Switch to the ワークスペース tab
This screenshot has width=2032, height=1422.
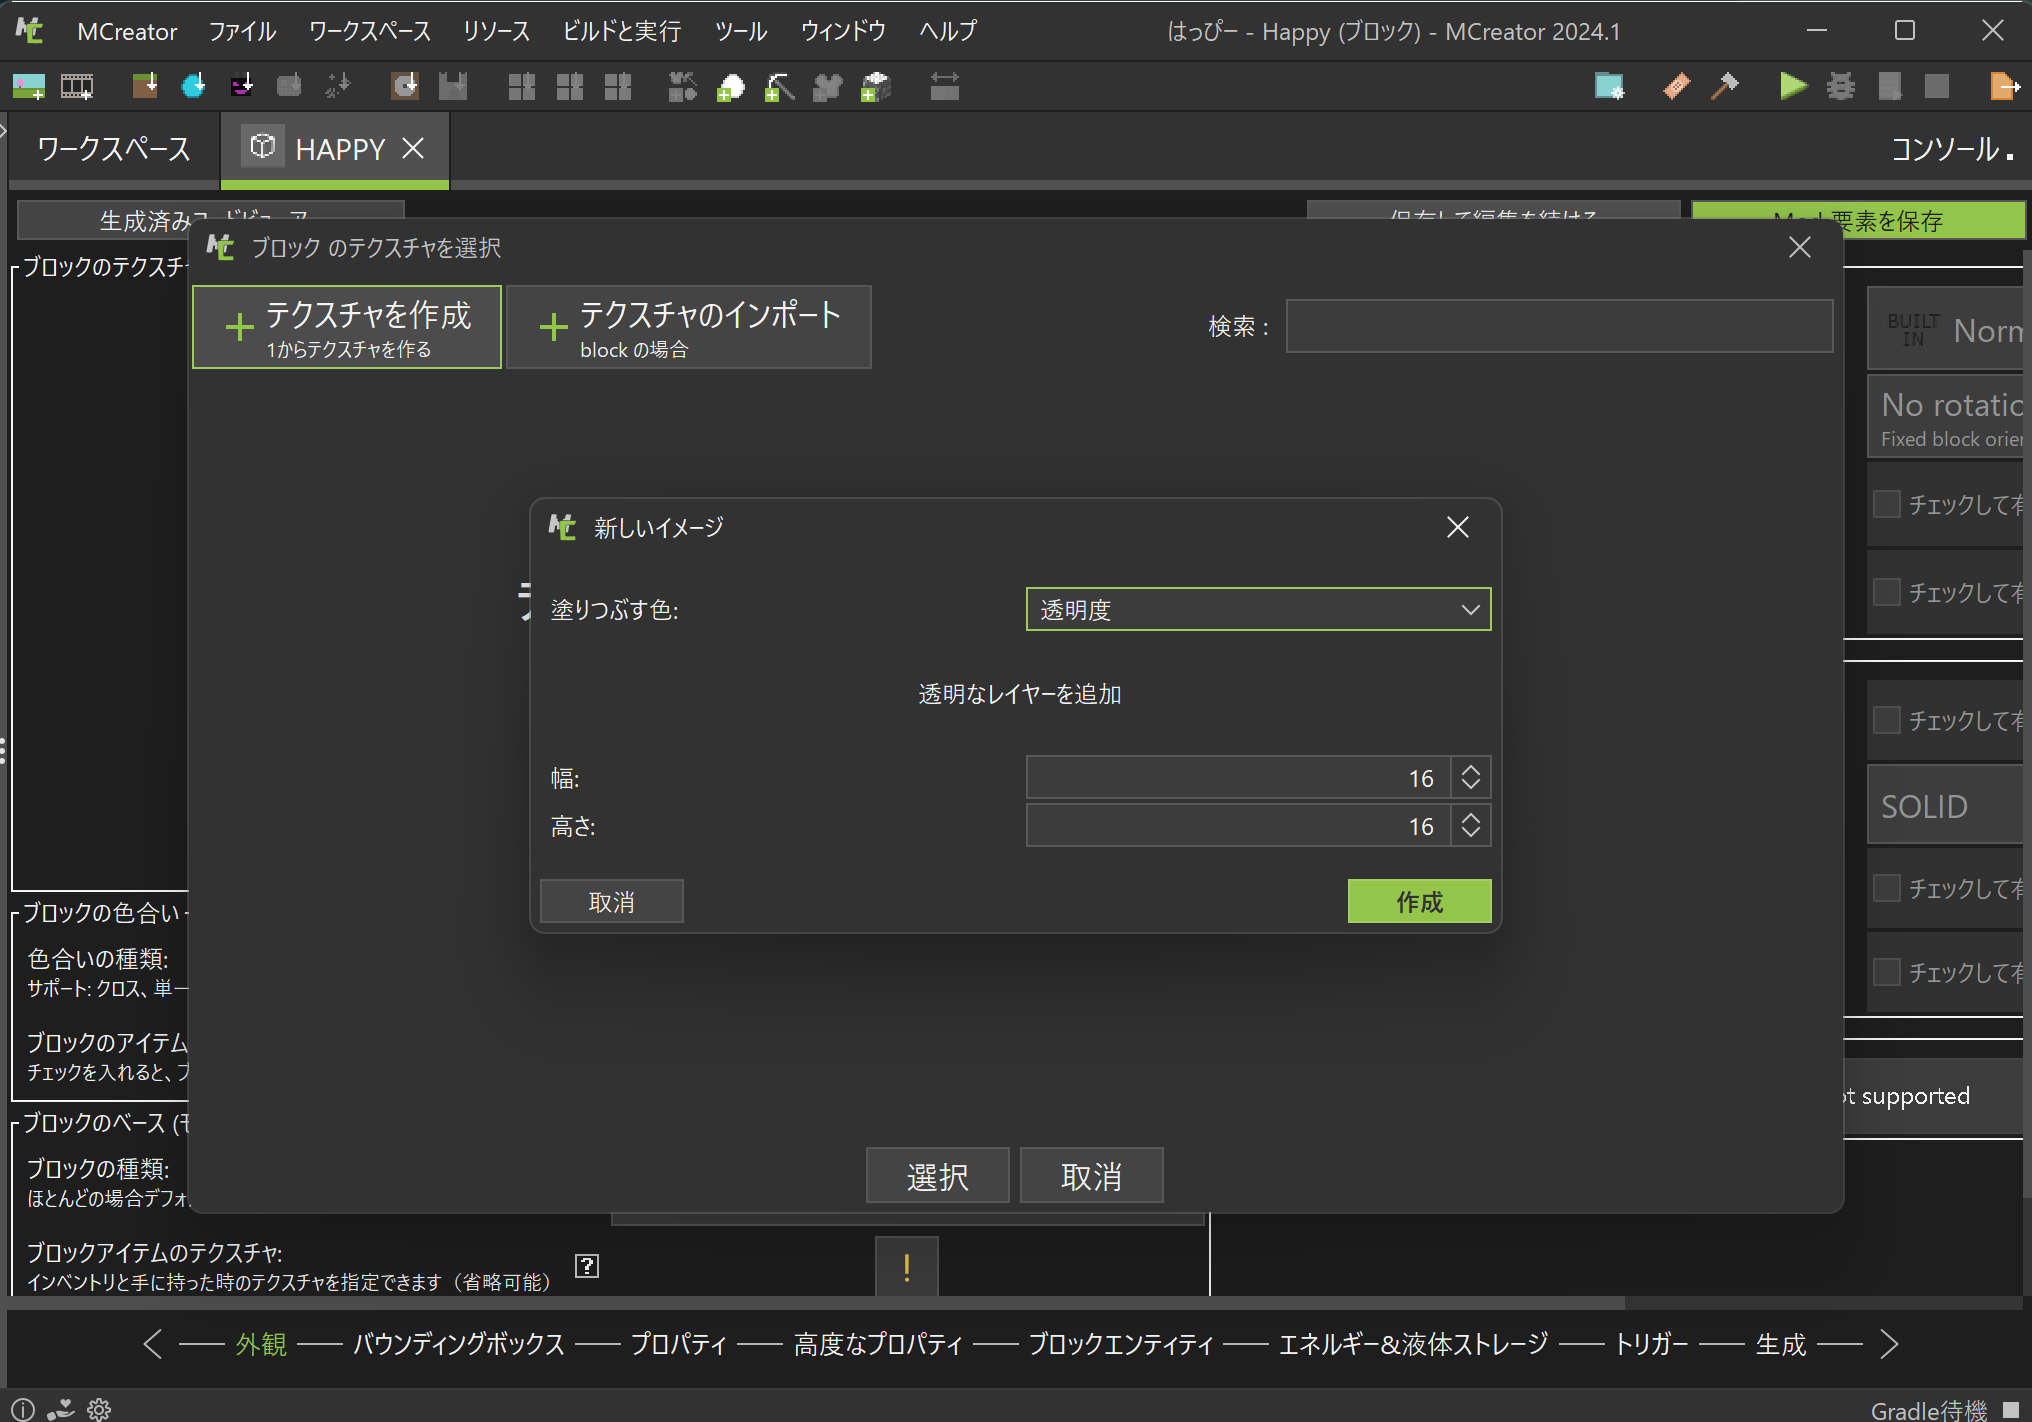(x=114, y=149)
